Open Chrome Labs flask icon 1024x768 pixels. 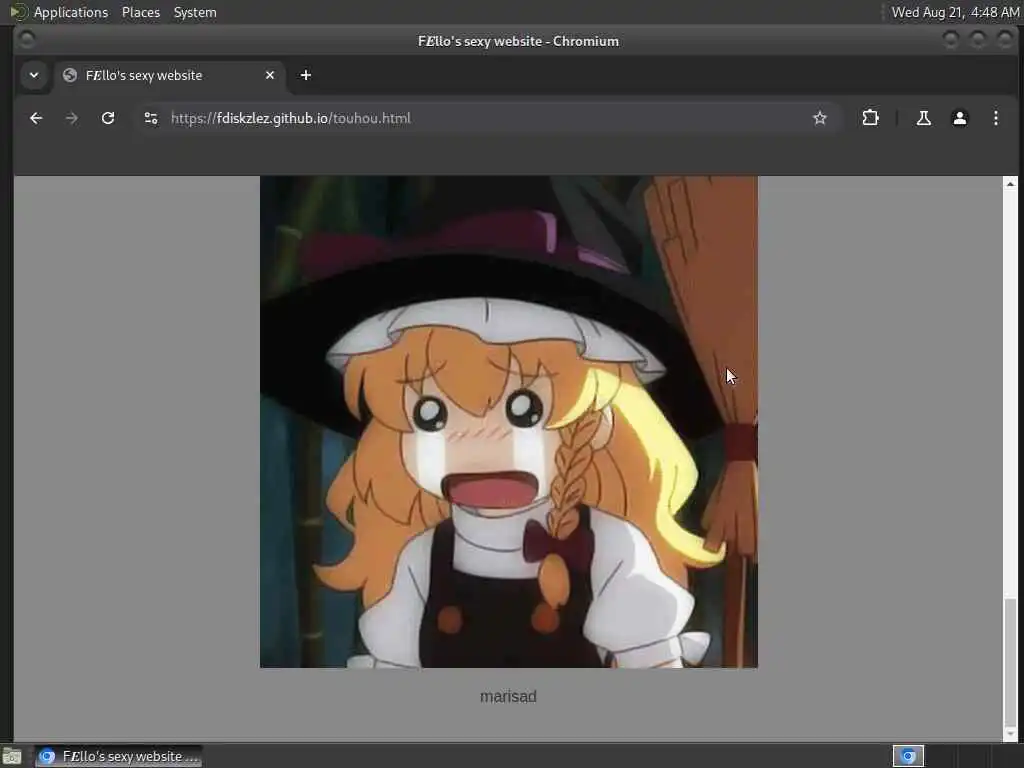coord(923,118)
